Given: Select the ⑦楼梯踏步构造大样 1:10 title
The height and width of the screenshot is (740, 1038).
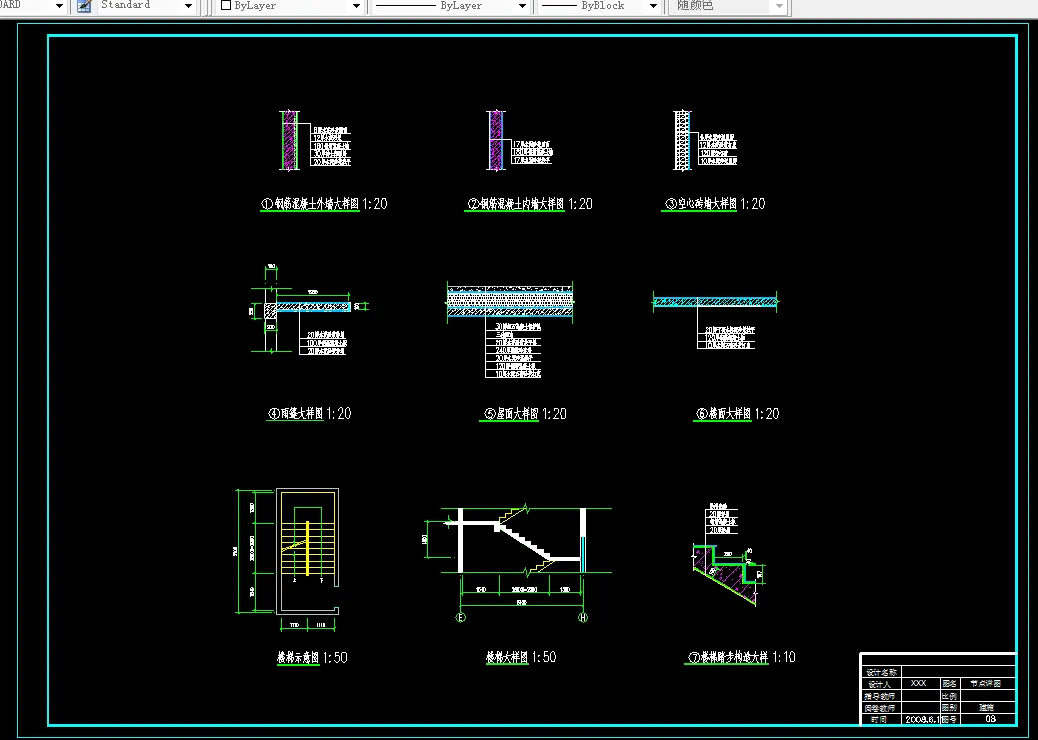Looking at the screenshot, I should [x=740, y=657].
